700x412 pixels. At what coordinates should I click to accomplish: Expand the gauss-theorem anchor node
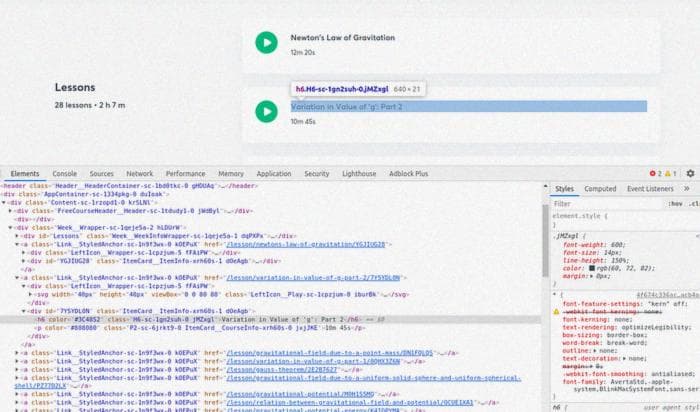click(17, 370)
